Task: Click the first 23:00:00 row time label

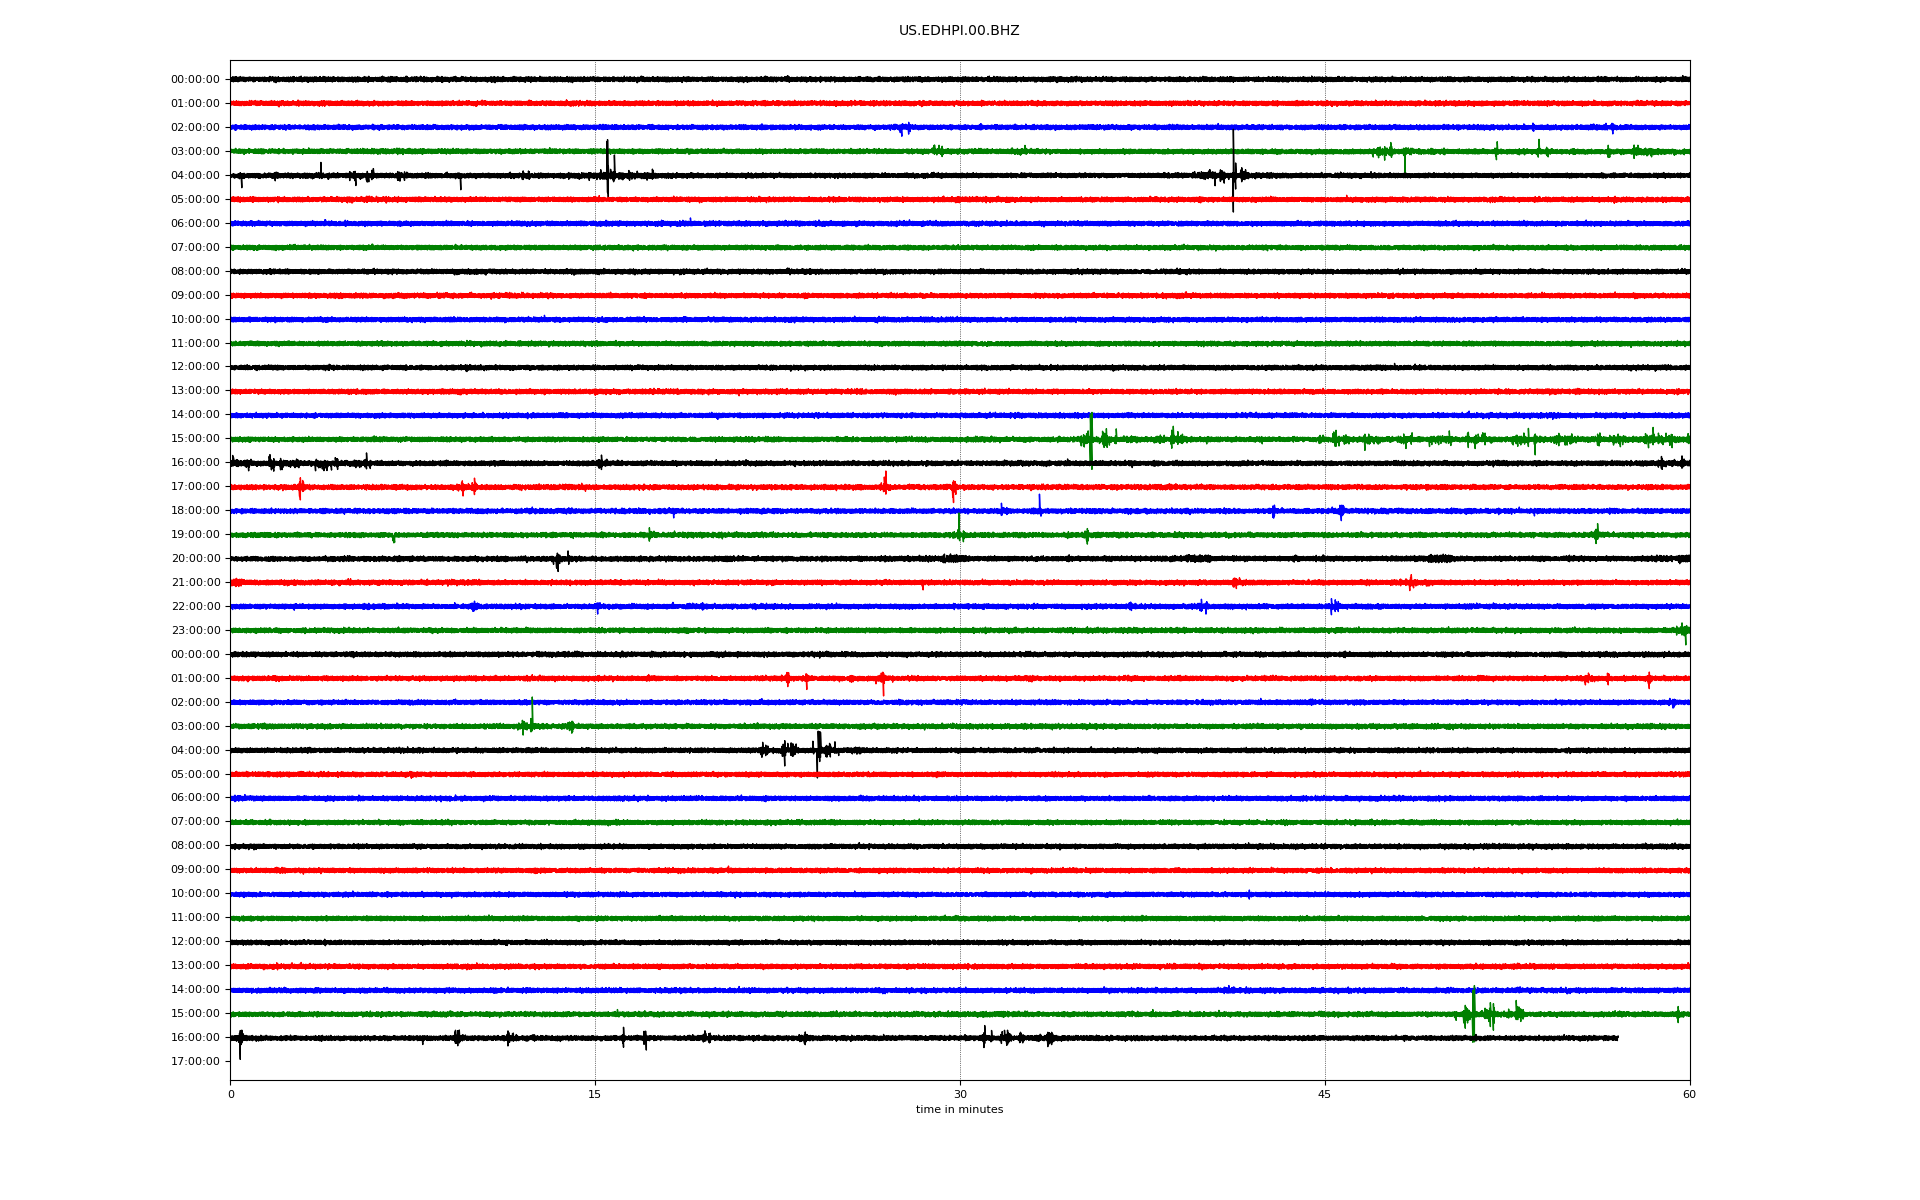Action: pos(195,630)
